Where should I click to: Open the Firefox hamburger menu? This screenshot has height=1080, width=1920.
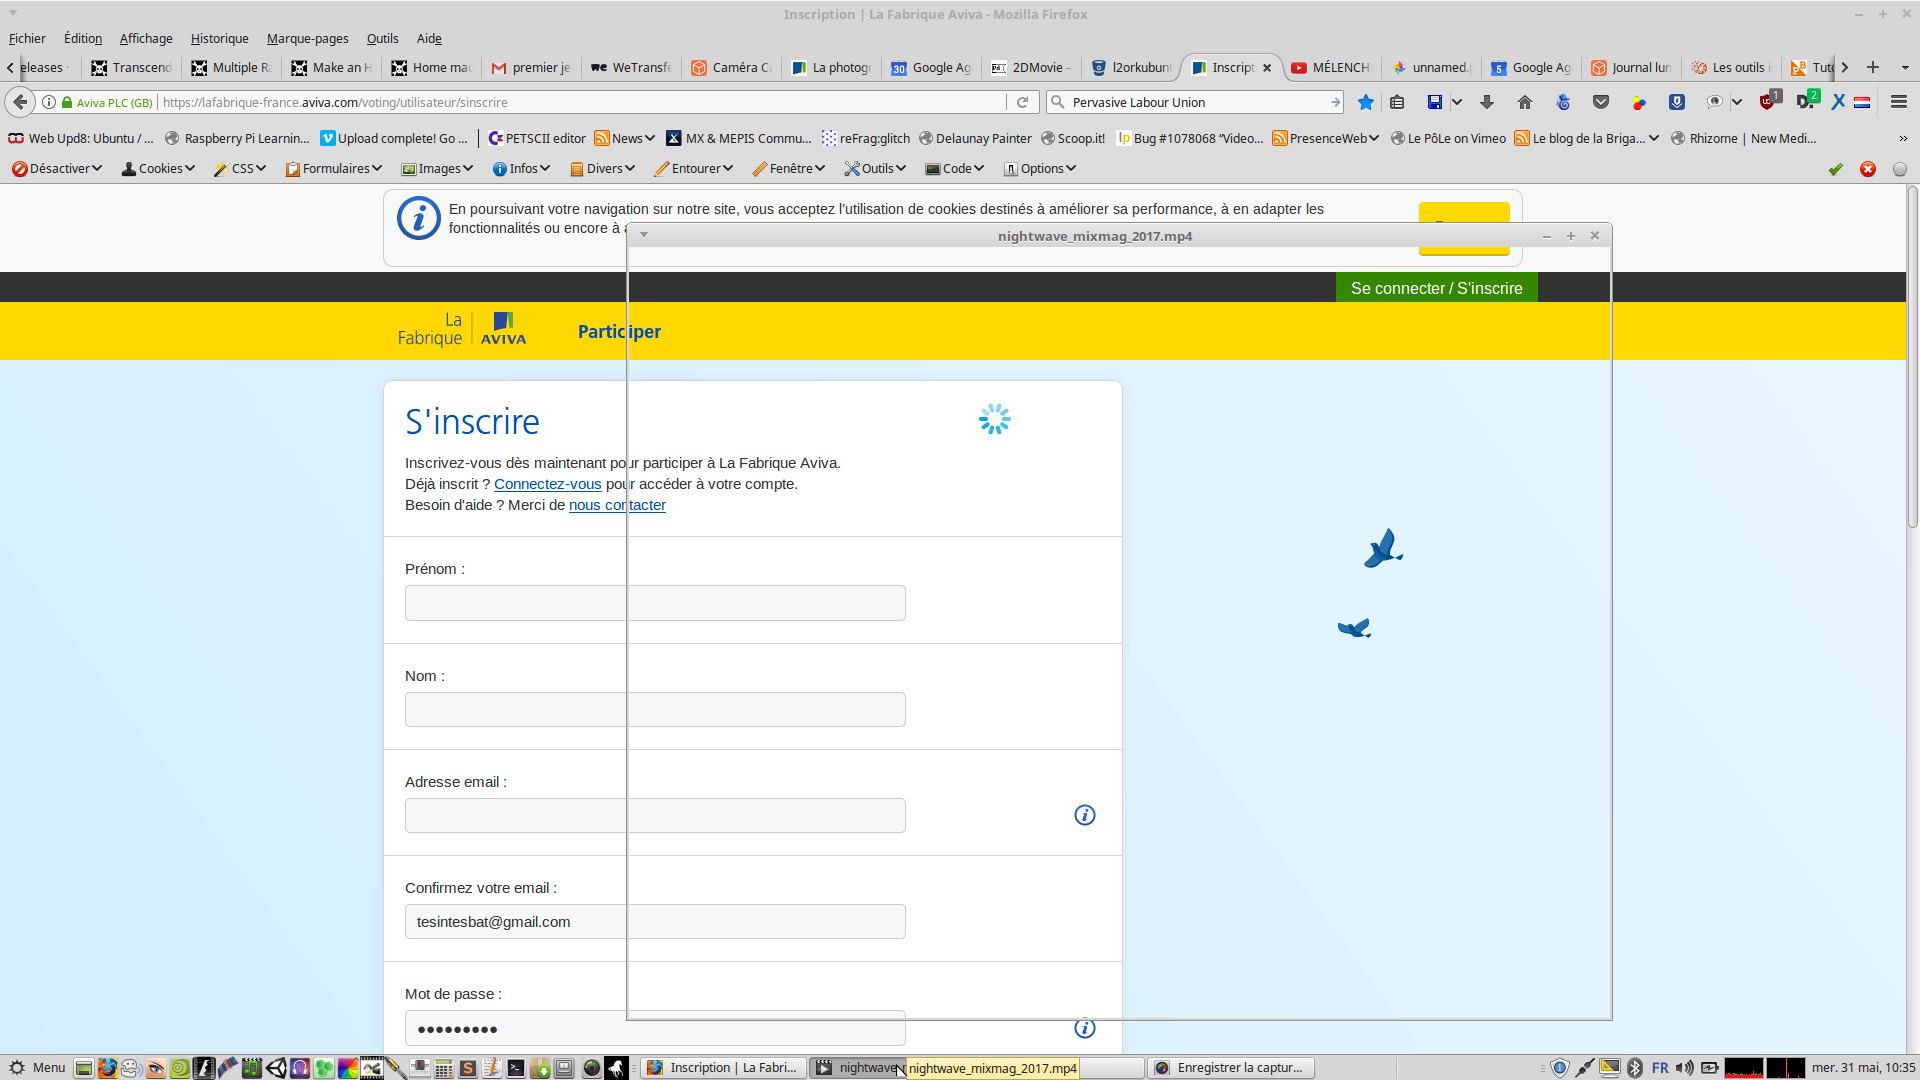(1898, 102)
